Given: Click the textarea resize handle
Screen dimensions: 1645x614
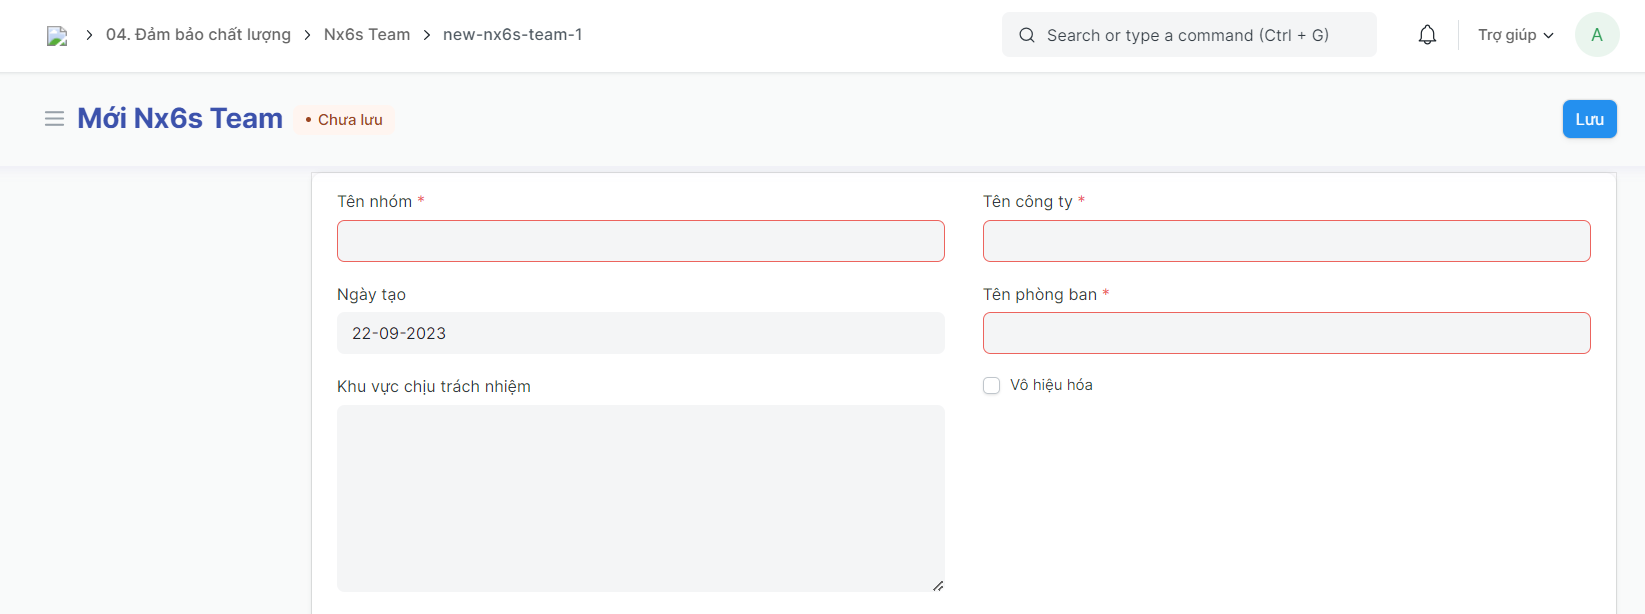Looking at the screenshot, I should click(937, 585).
